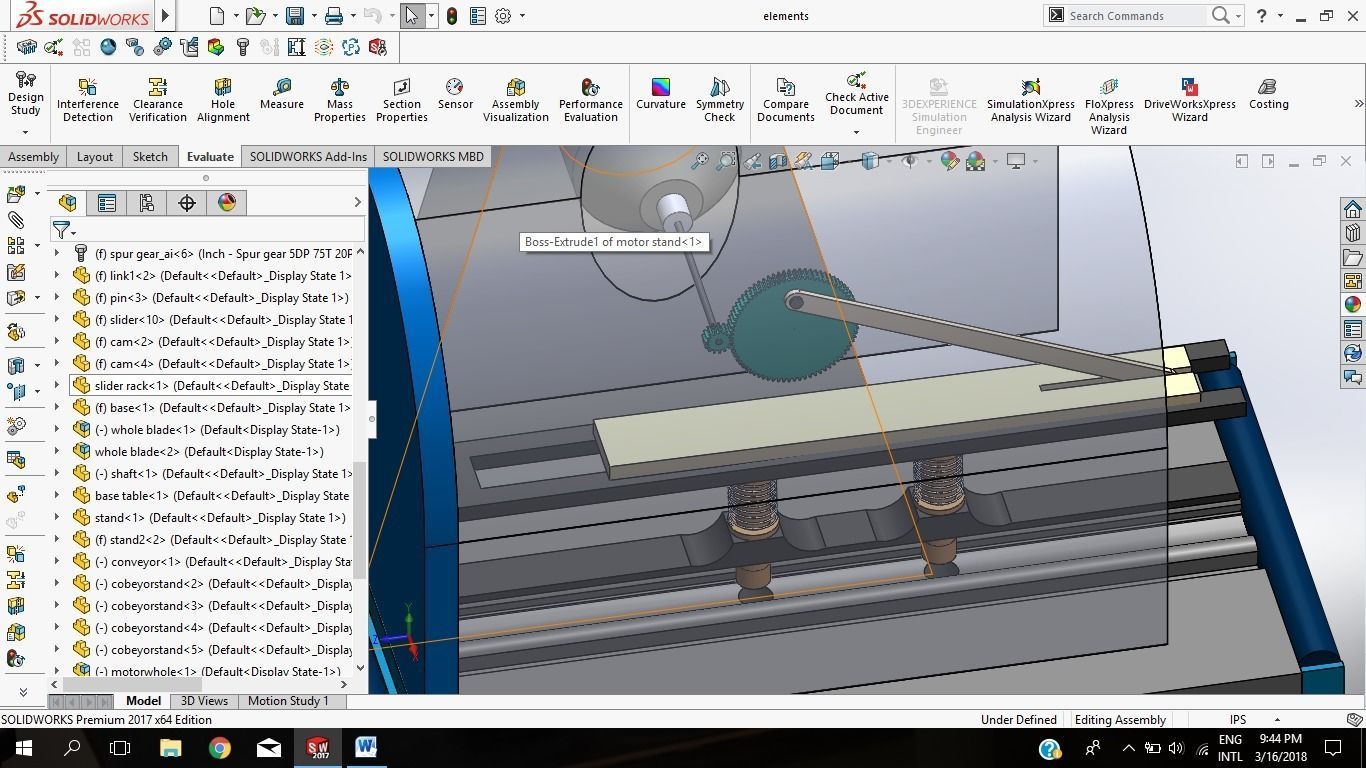Switch to SOLIDWORKS MBD tab
The width and height of the screenshot is (1366, 768).
click(x=433, y=157)
